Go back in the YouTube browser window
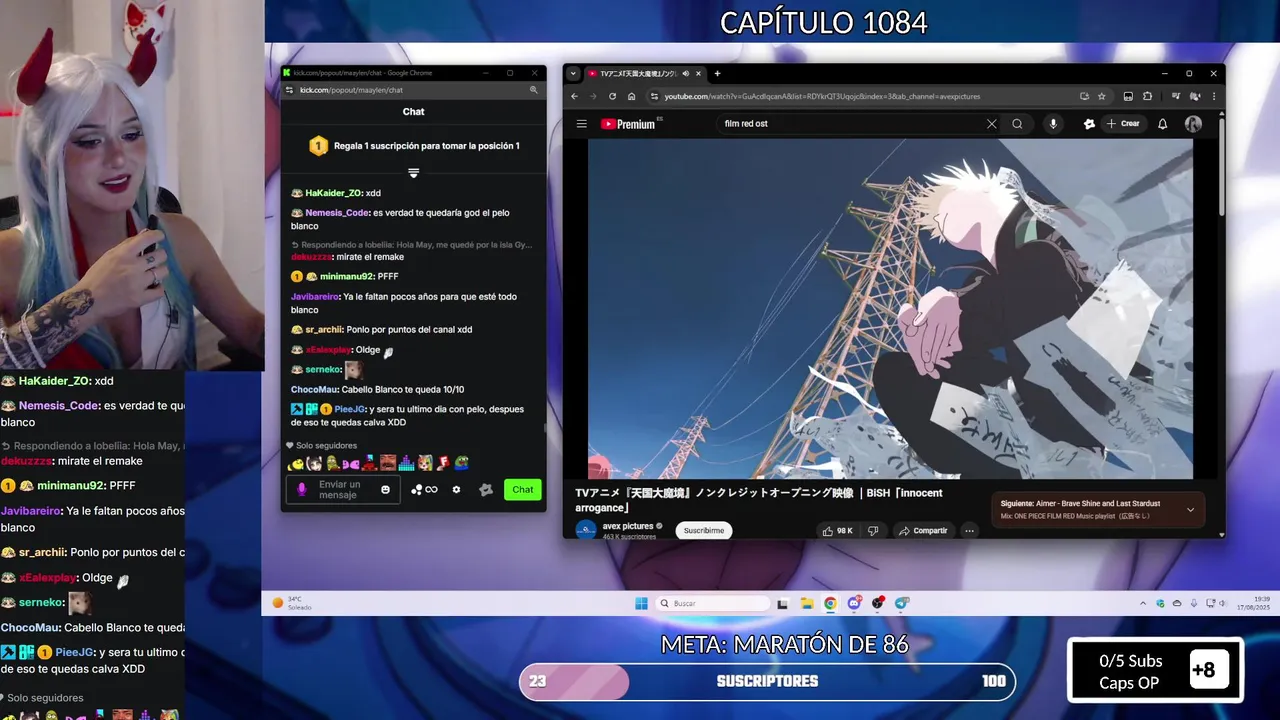 click(574, 96)
